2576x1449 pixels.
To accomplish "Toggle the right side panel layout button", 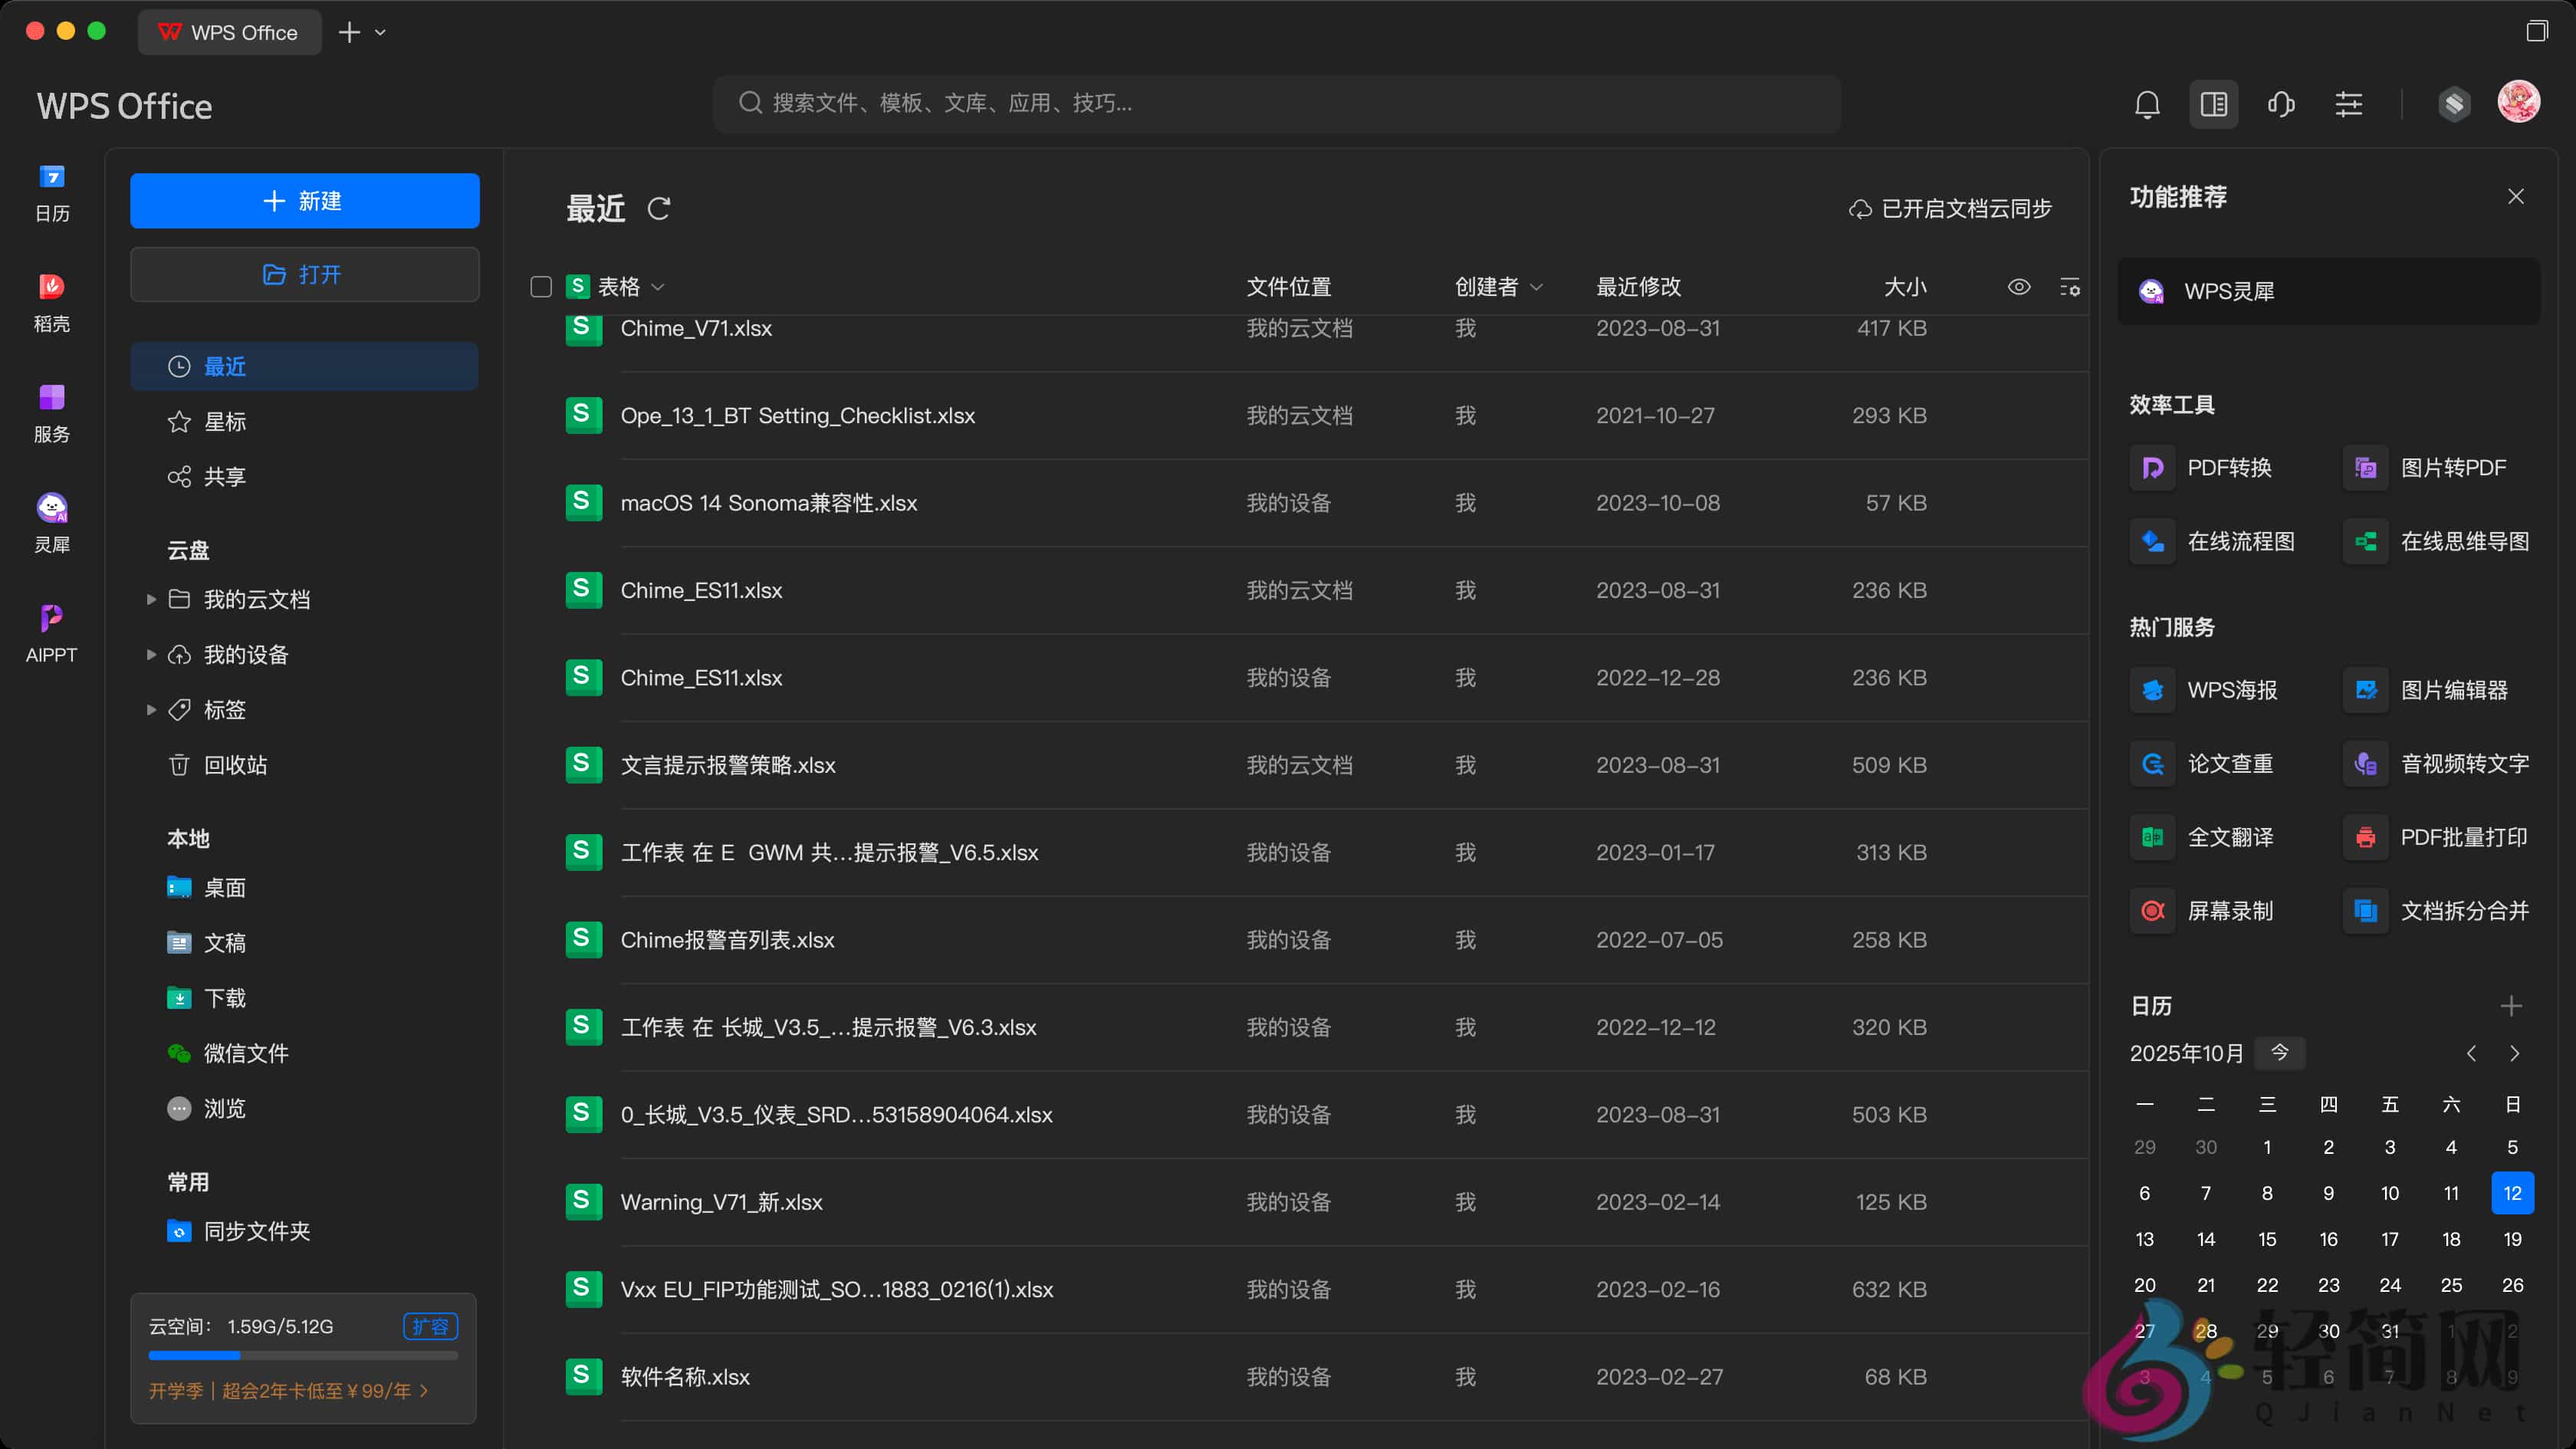I will tap(2213, 104).
